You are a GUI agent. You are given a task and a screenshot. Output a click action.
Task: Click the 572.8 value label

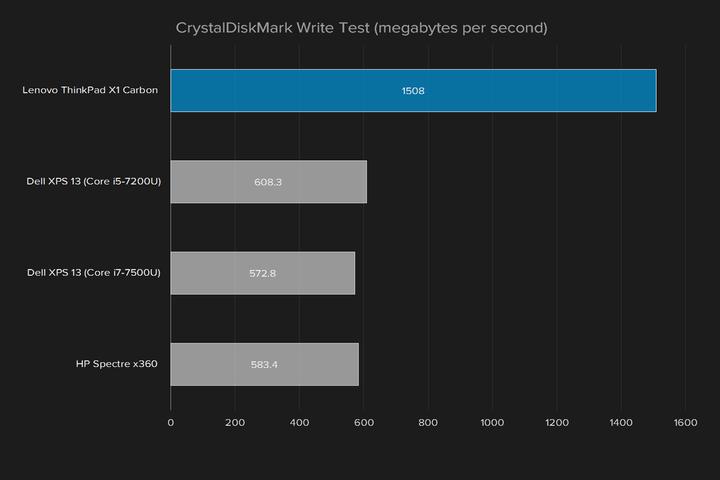[x=262, y=273]
